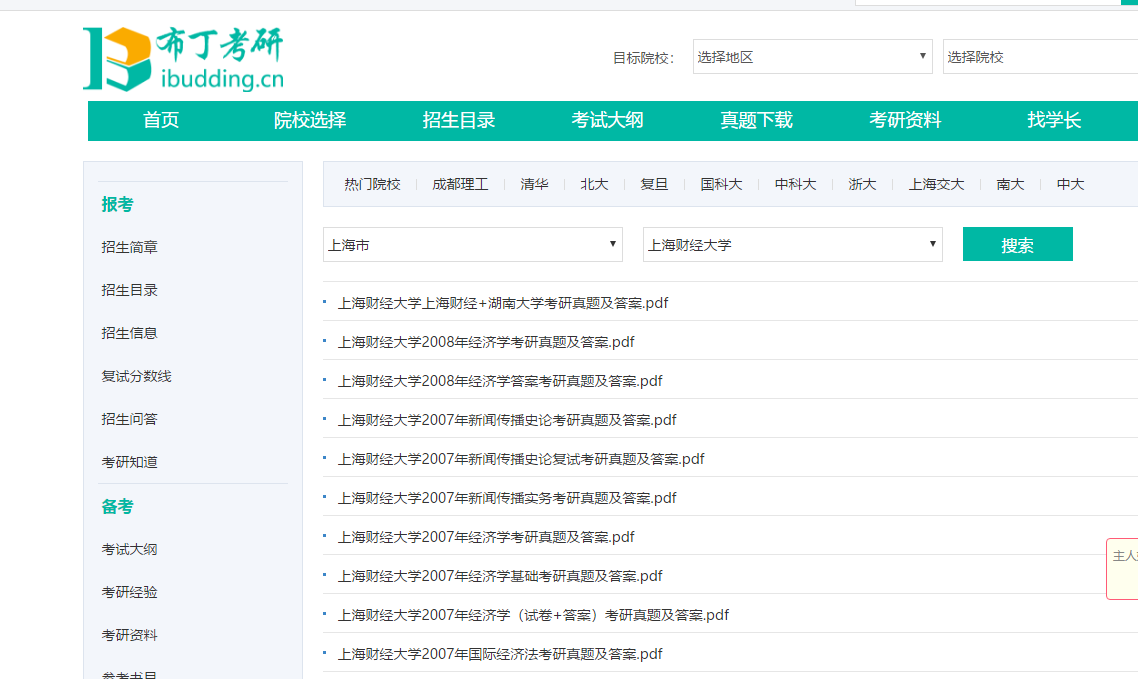Select 浙大 in hot schools bar
The height and width of the screenshot is (679, 1138).
(862, 184)
